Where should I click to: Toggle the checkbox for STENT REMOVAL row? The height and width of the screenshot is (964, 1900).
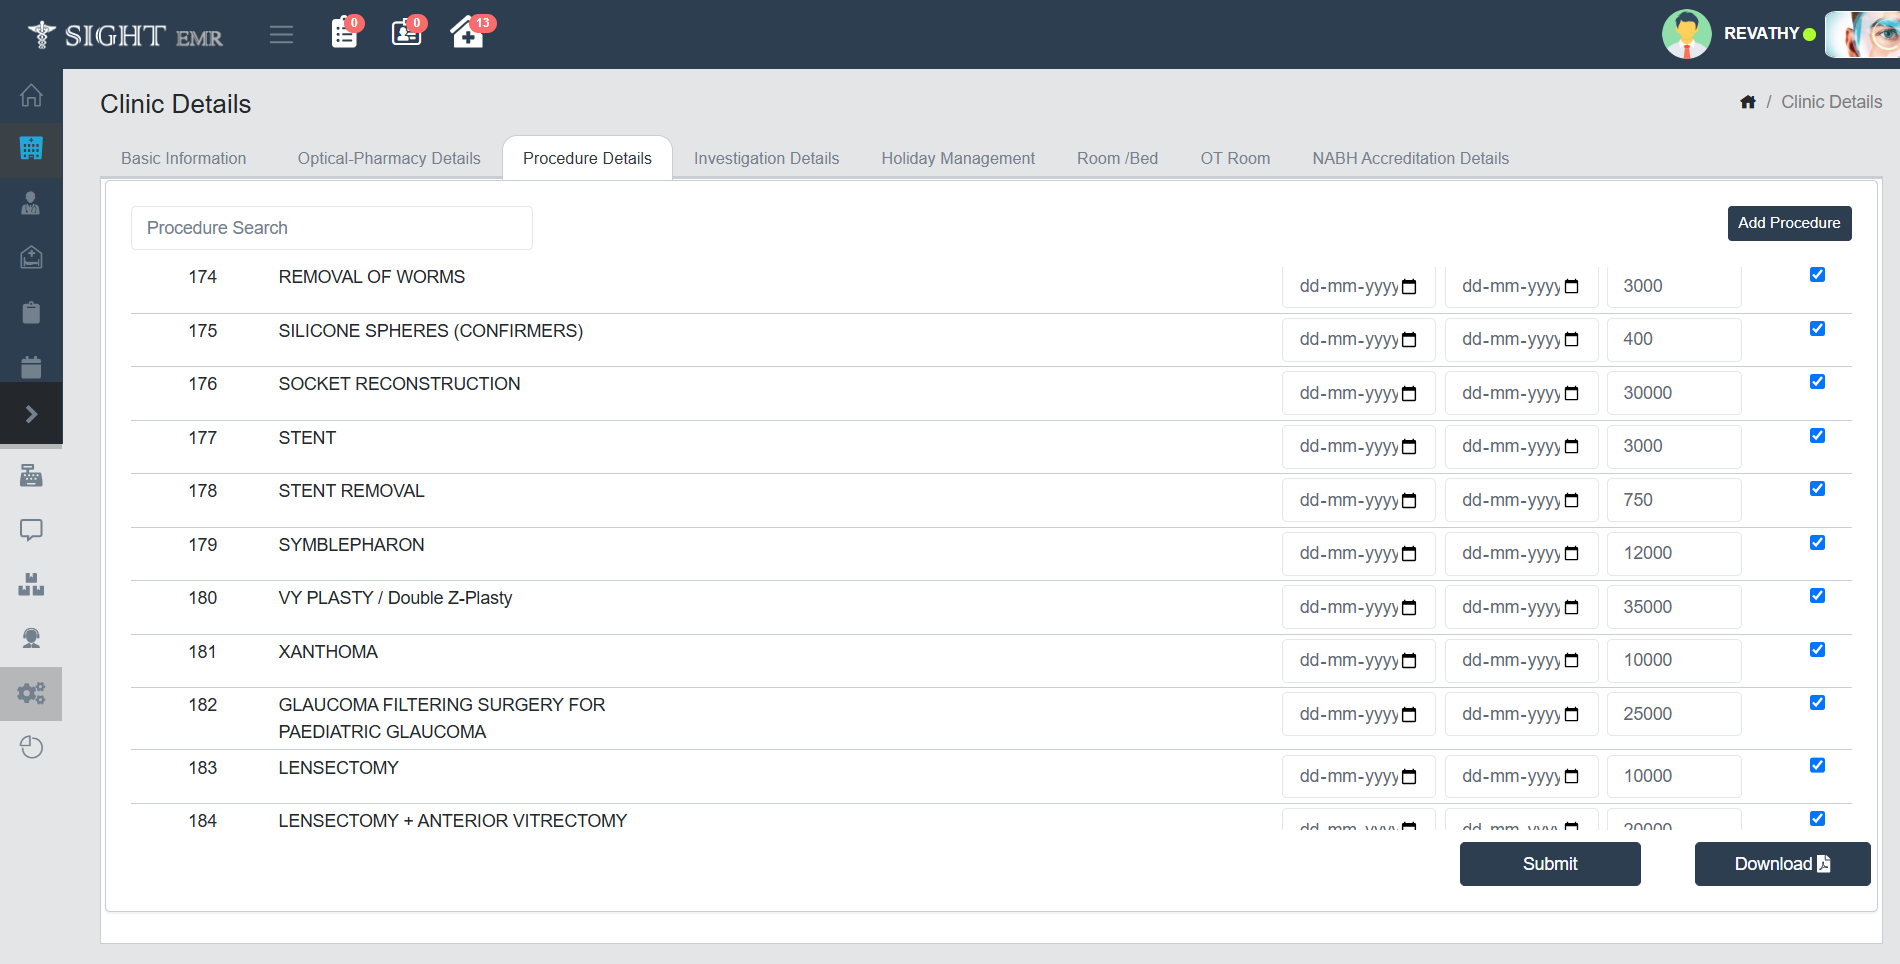coord(1817,489)
